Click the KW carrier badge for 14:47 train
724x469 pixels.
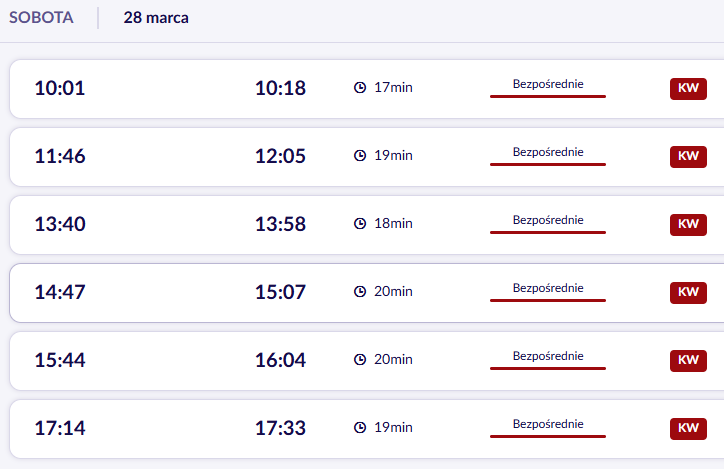tap(688, 292)
